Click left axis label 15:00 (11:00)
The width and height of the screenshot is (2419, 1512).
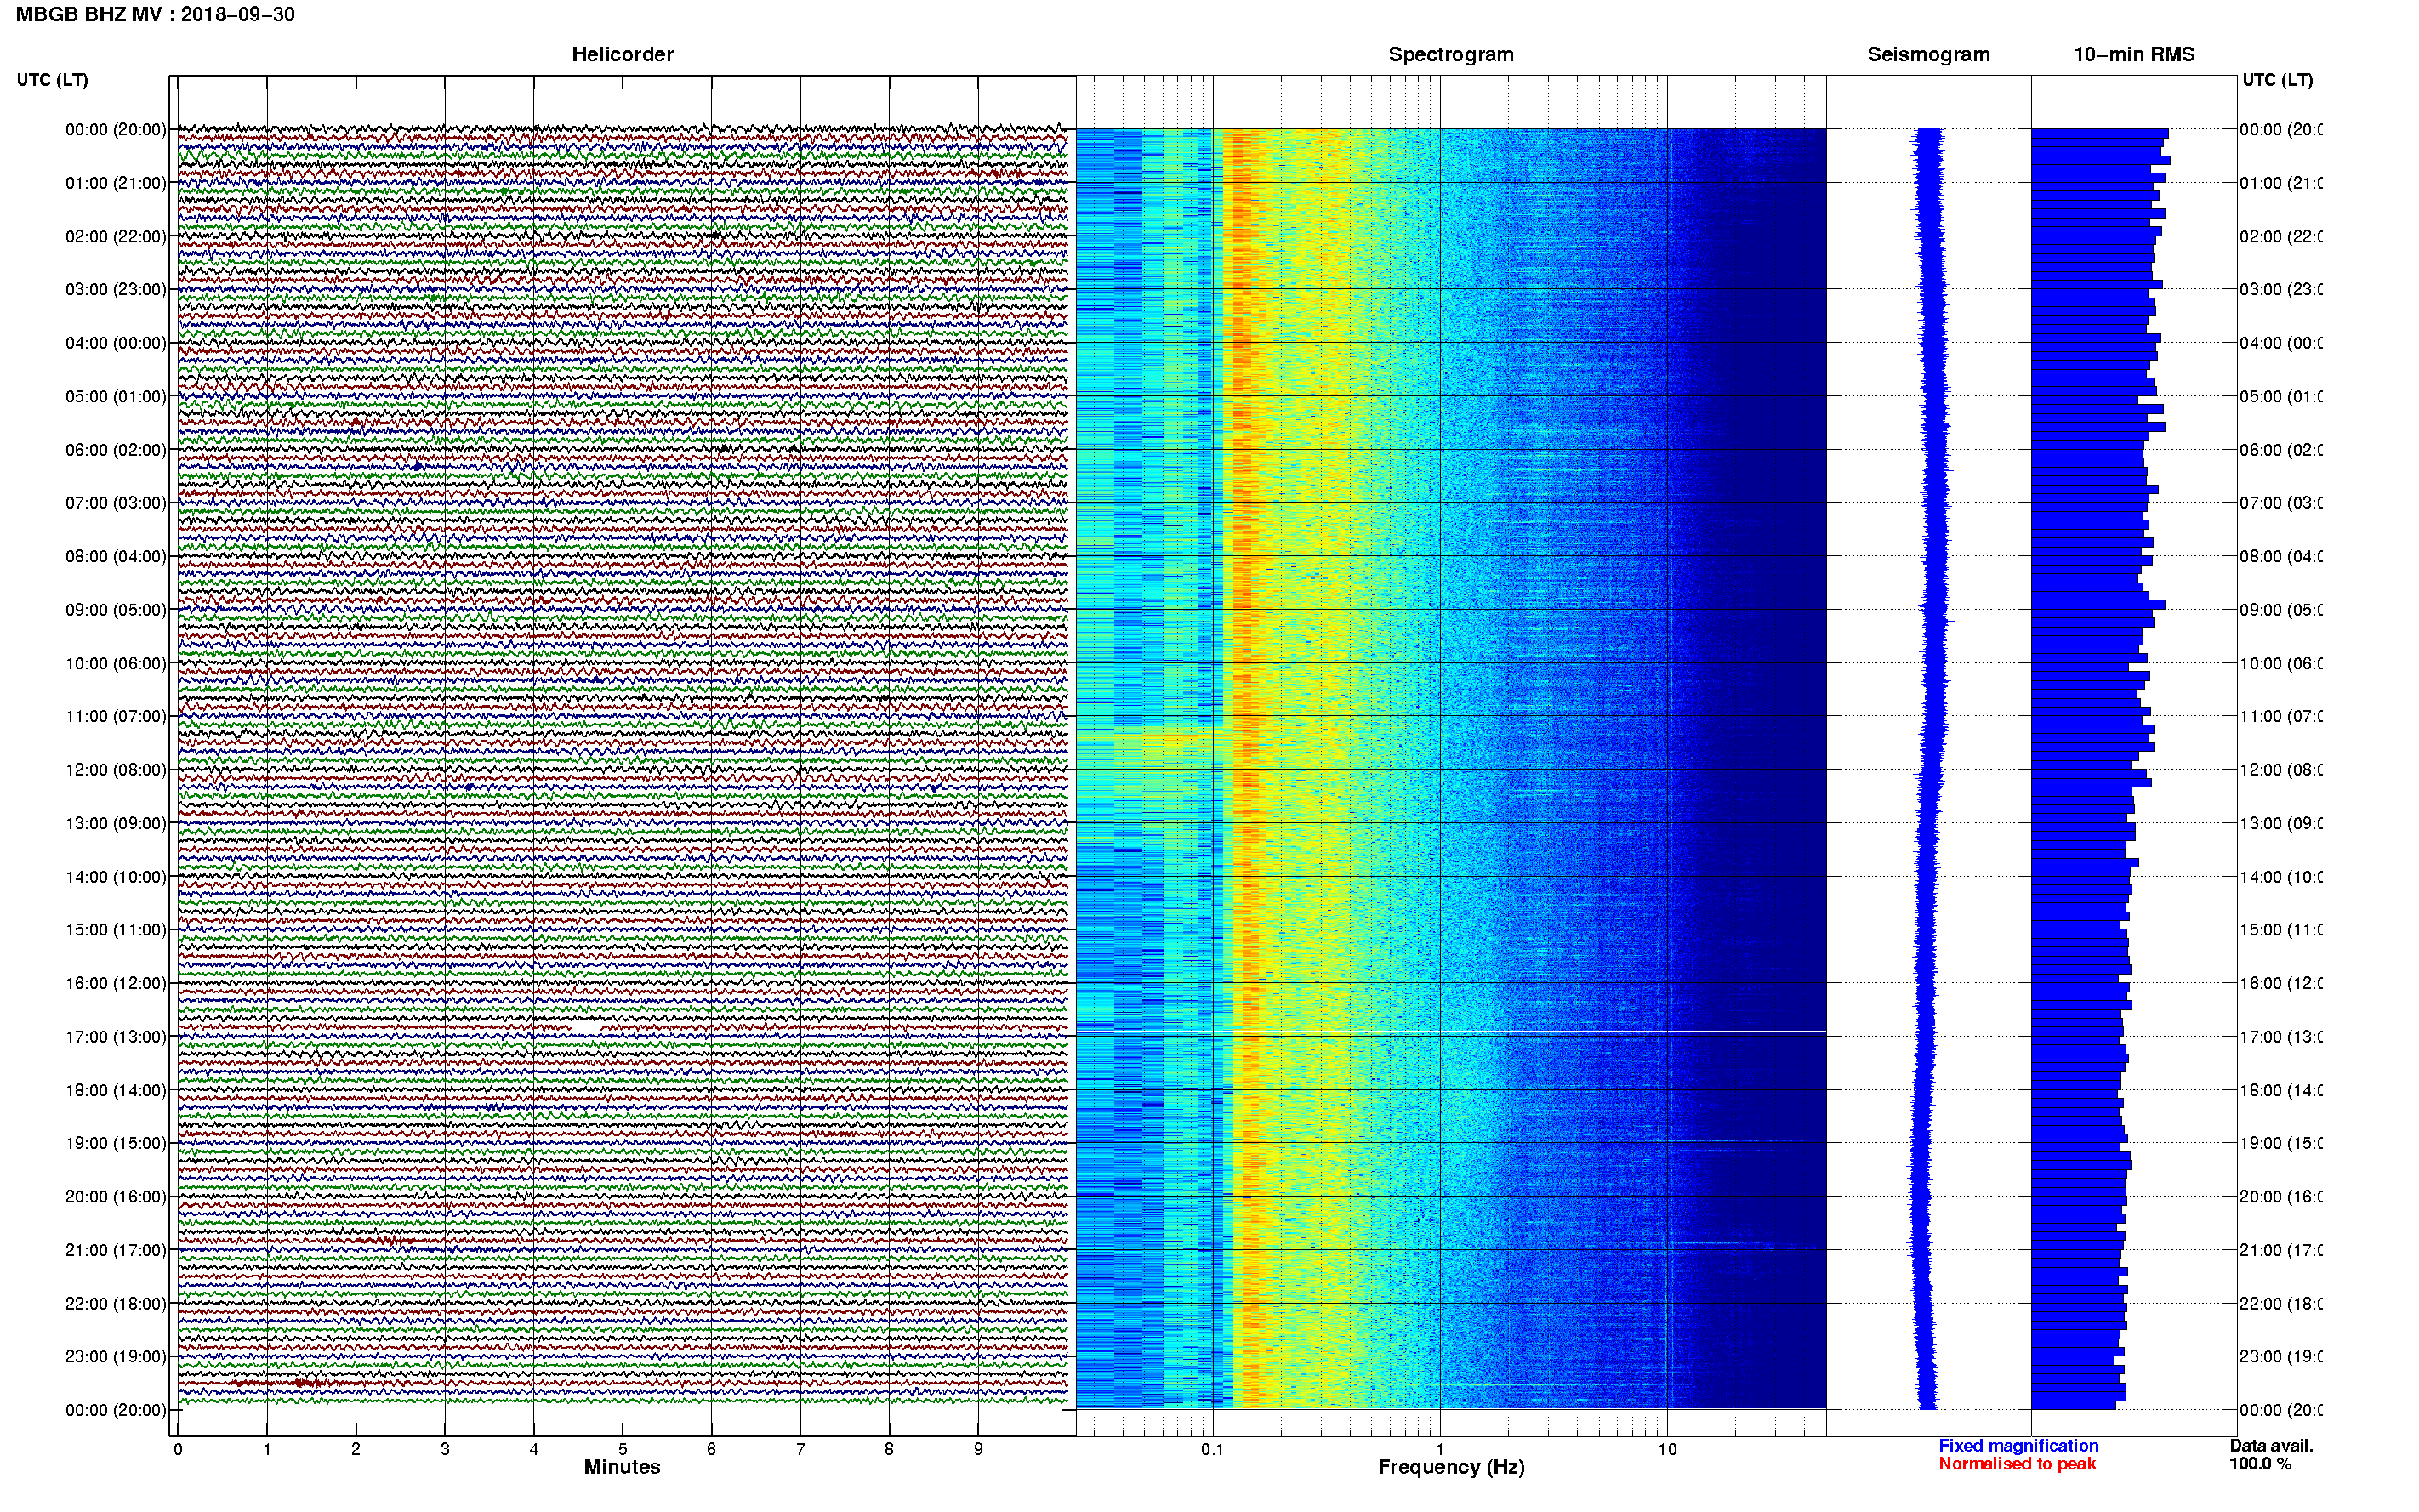pyautogui.click(x=116, y=930)
